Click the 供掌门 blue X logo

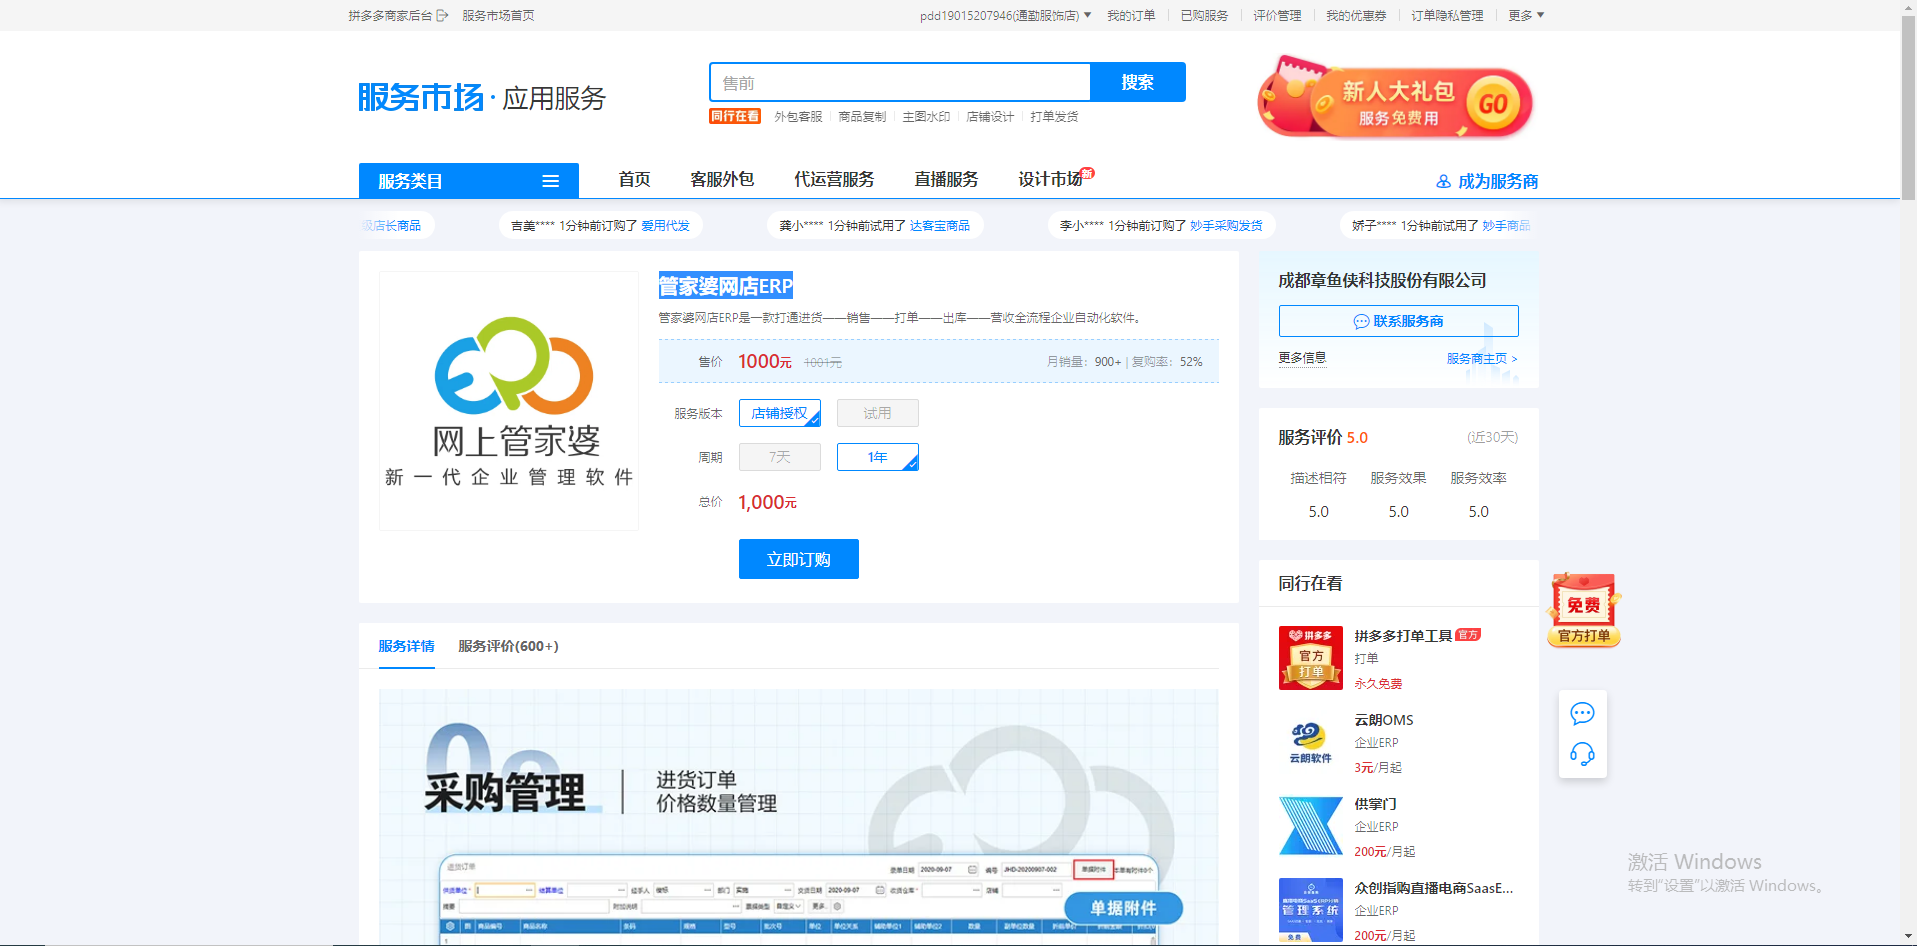point(1310,826)
